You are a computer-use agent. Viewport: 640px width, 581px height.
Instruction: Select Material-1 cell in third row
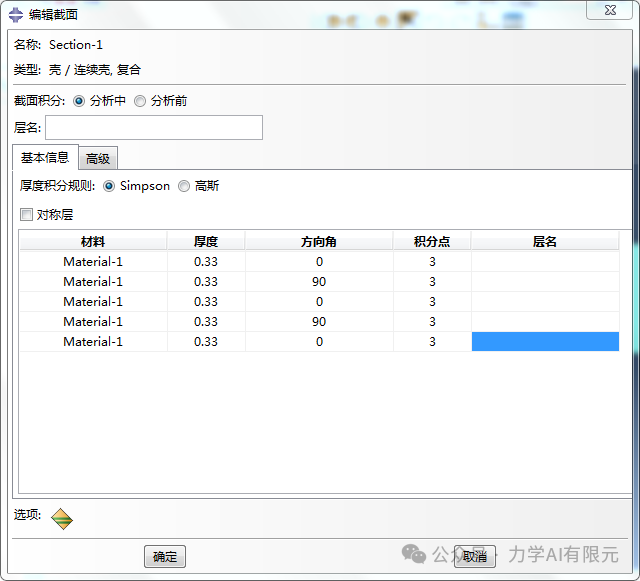[x=93, y=302]
